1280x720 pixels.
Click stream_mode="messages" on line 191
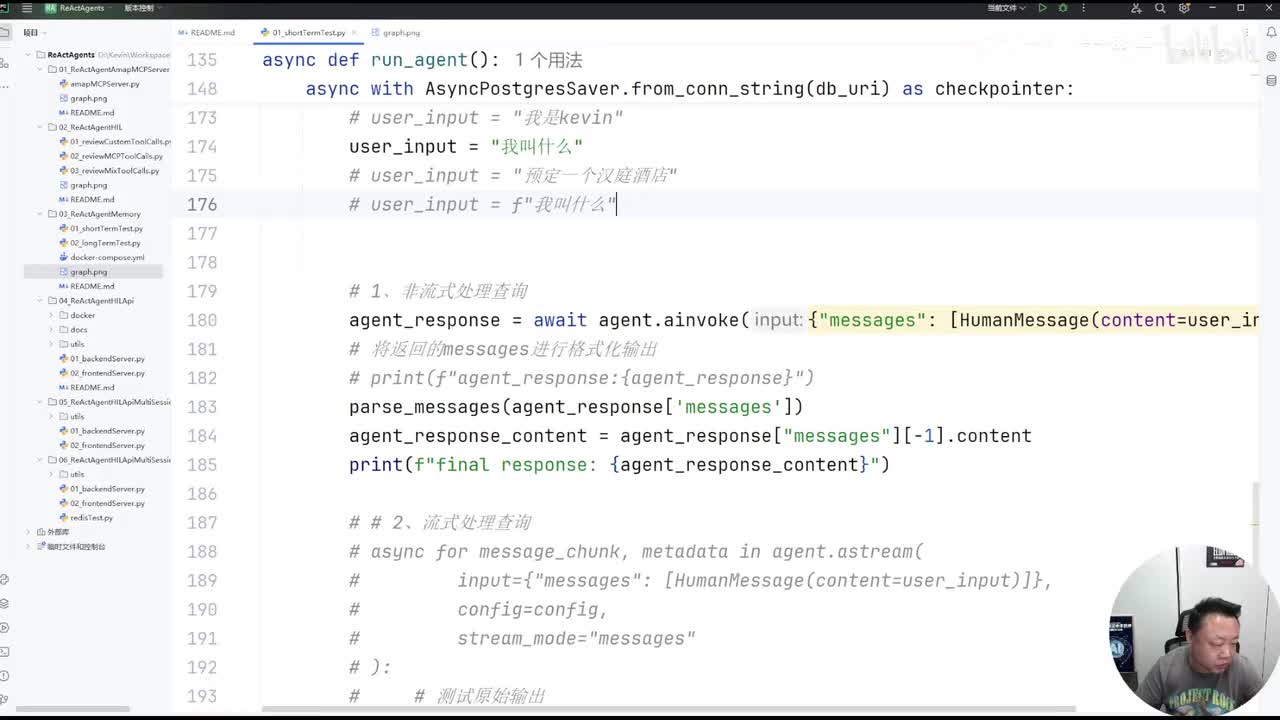click(576, 639)
